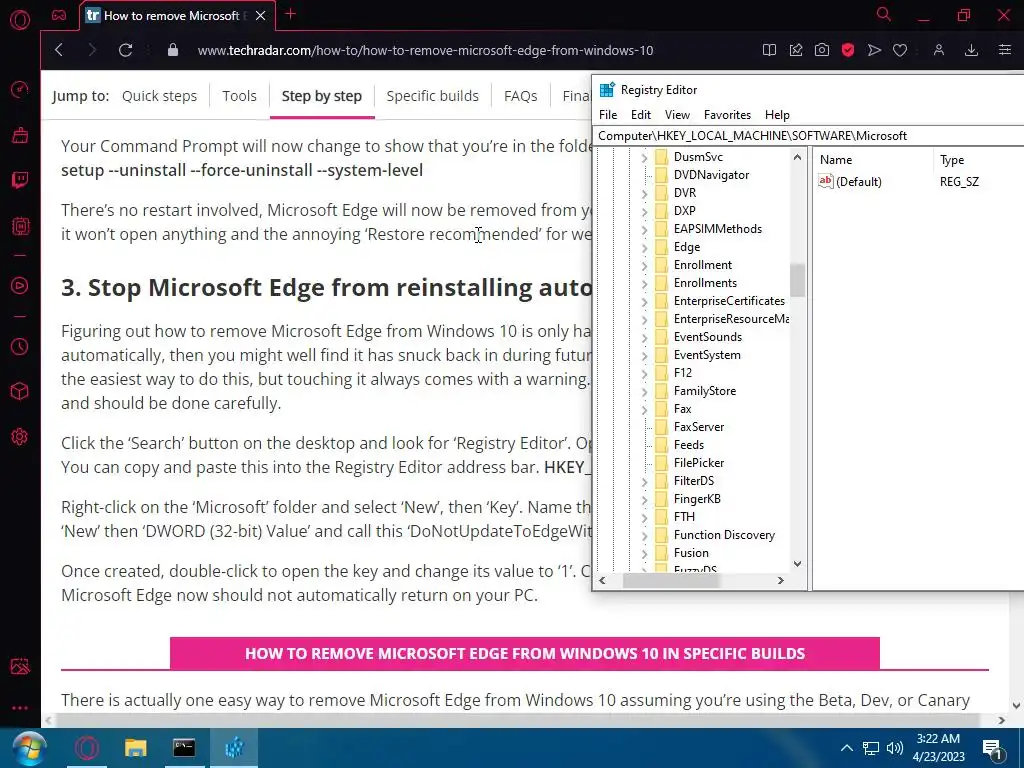This screenshot has width=1024, height=768.
Task: Jump to the FAQs section
Action: (520, 96)
